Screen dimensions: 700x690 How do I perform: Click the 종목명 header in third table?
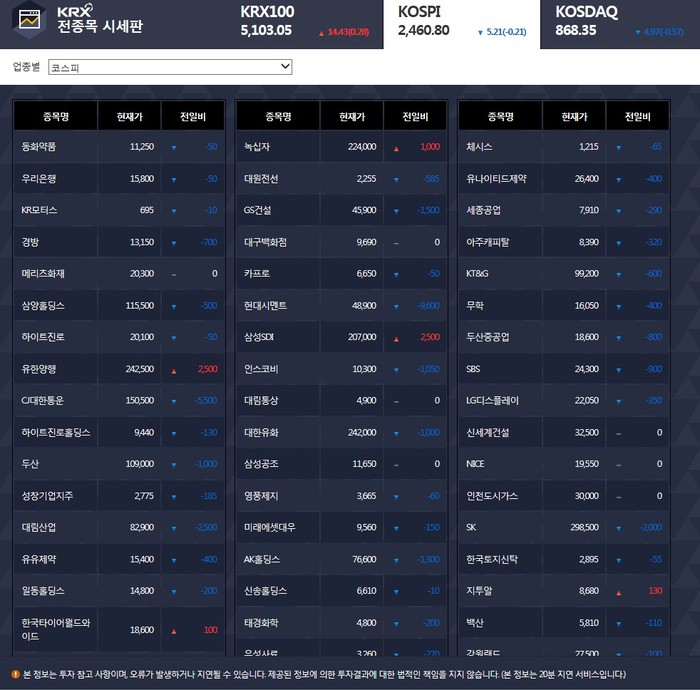pyautogui.click(x=500, y=116)
